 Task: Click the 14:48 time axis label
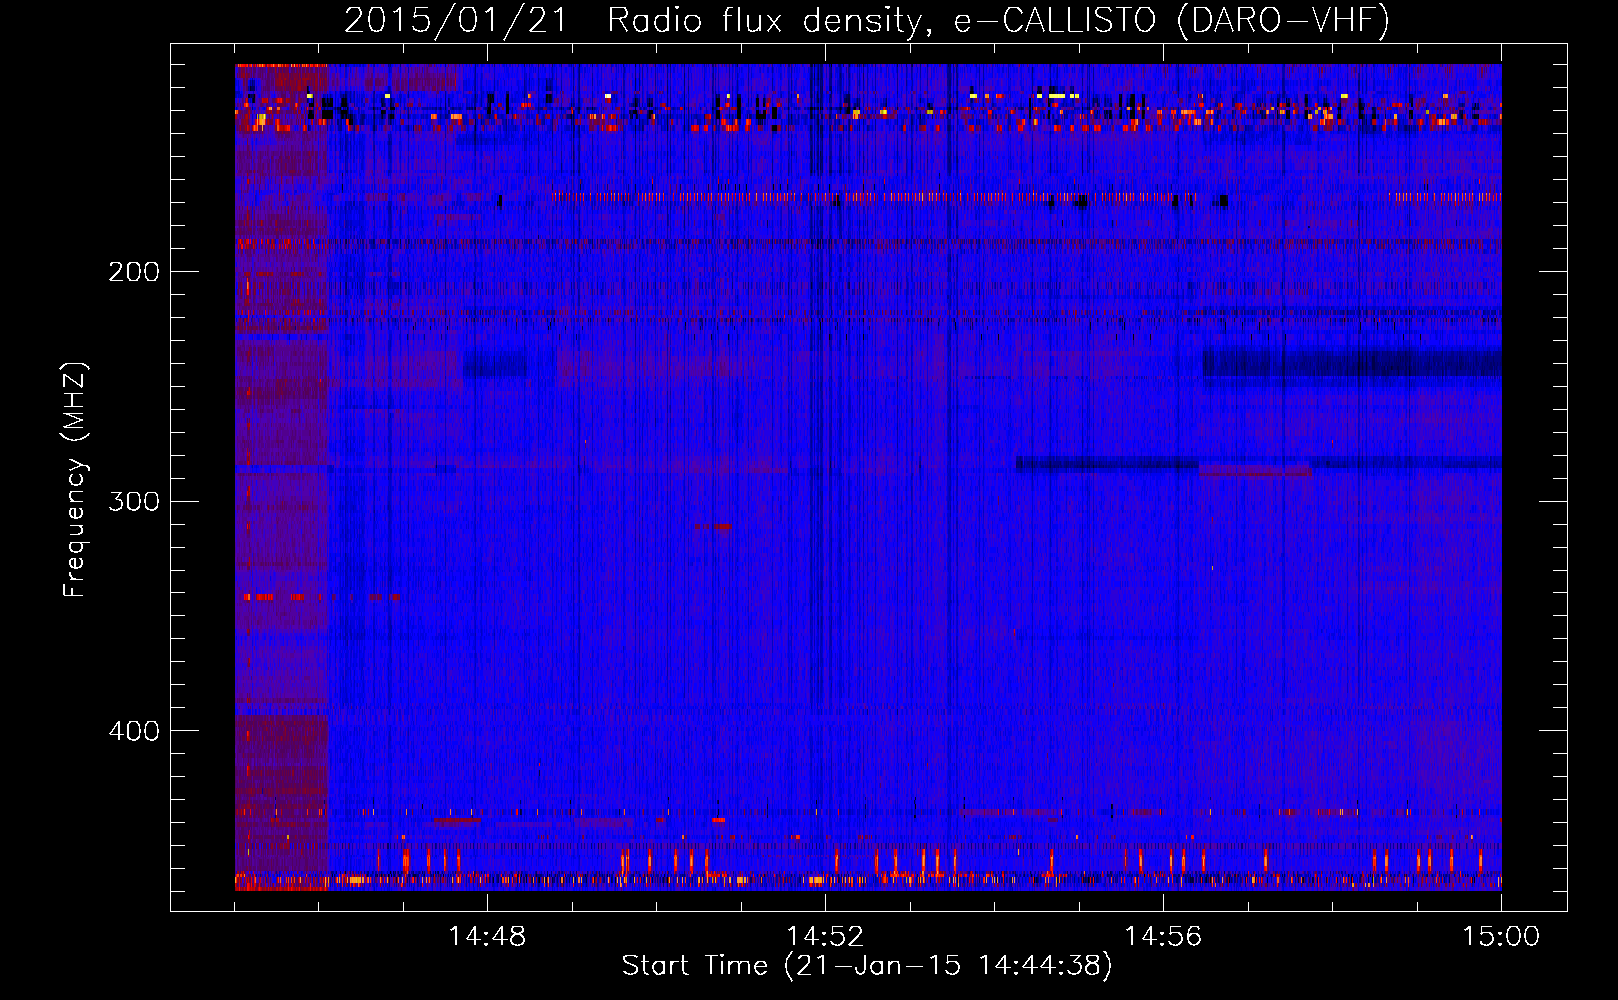[x=487, y=937]
